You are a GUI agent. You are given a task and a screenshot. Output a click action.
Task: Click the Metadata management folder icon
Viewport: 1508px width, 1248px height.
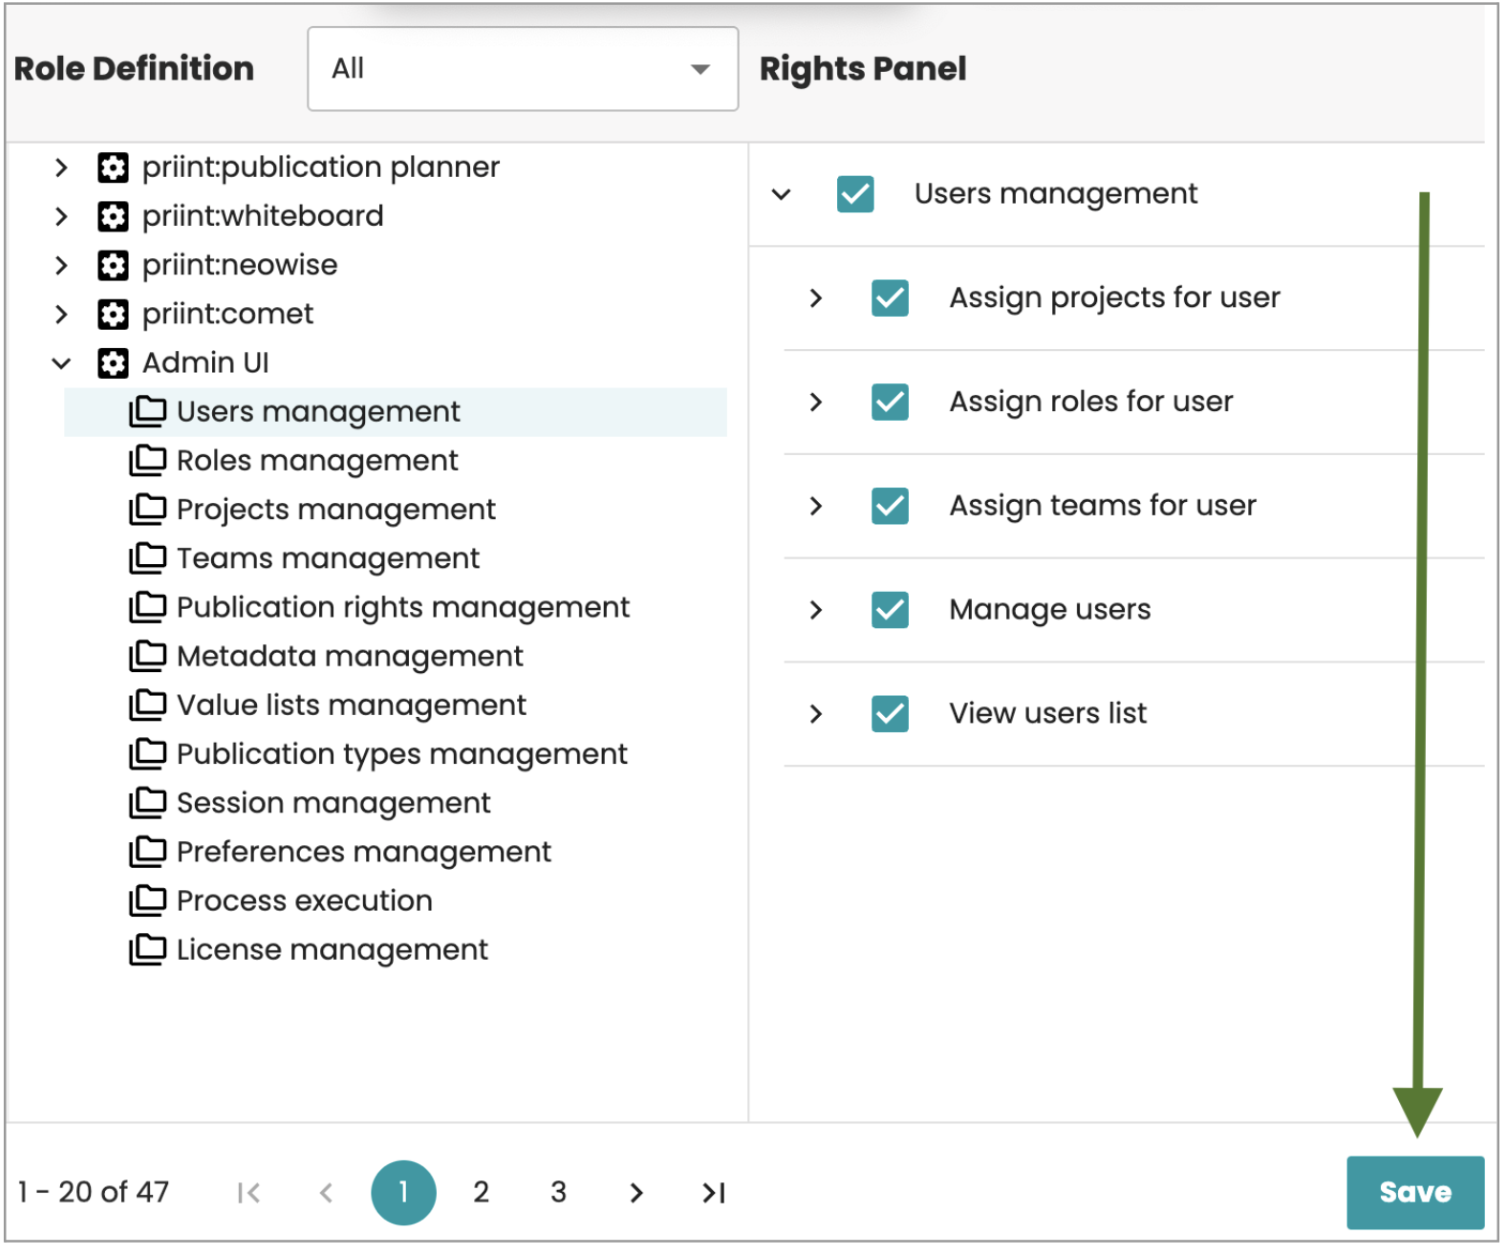148,656
